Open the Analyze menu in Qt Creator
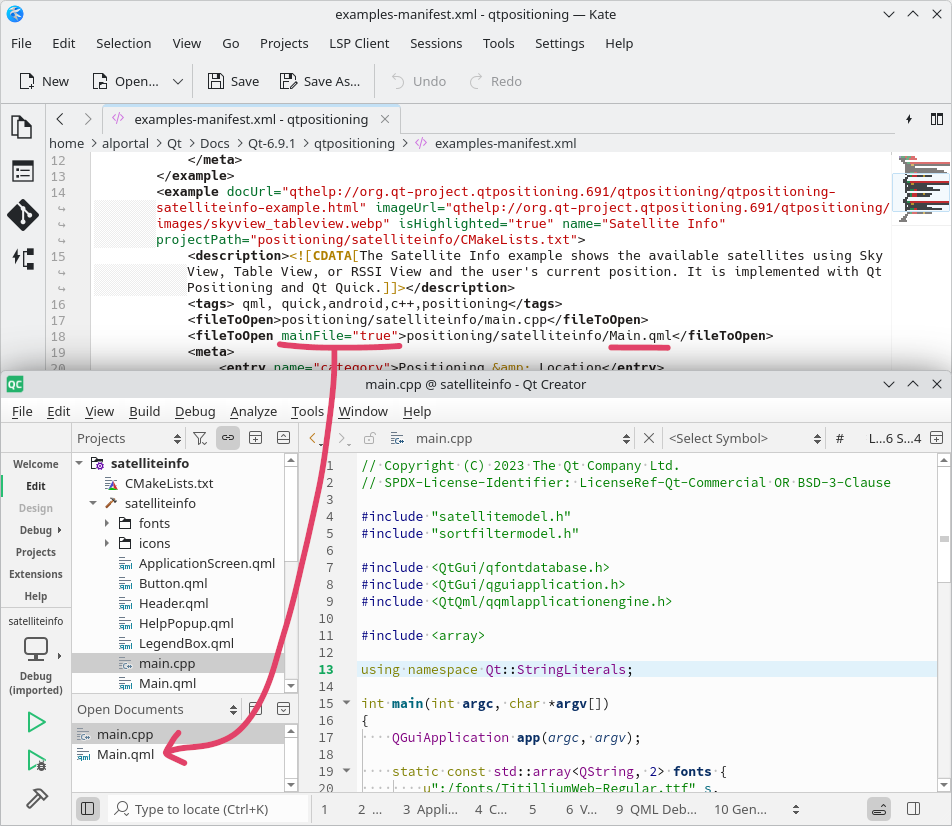952x826 pixels. [x=253, y=412]
